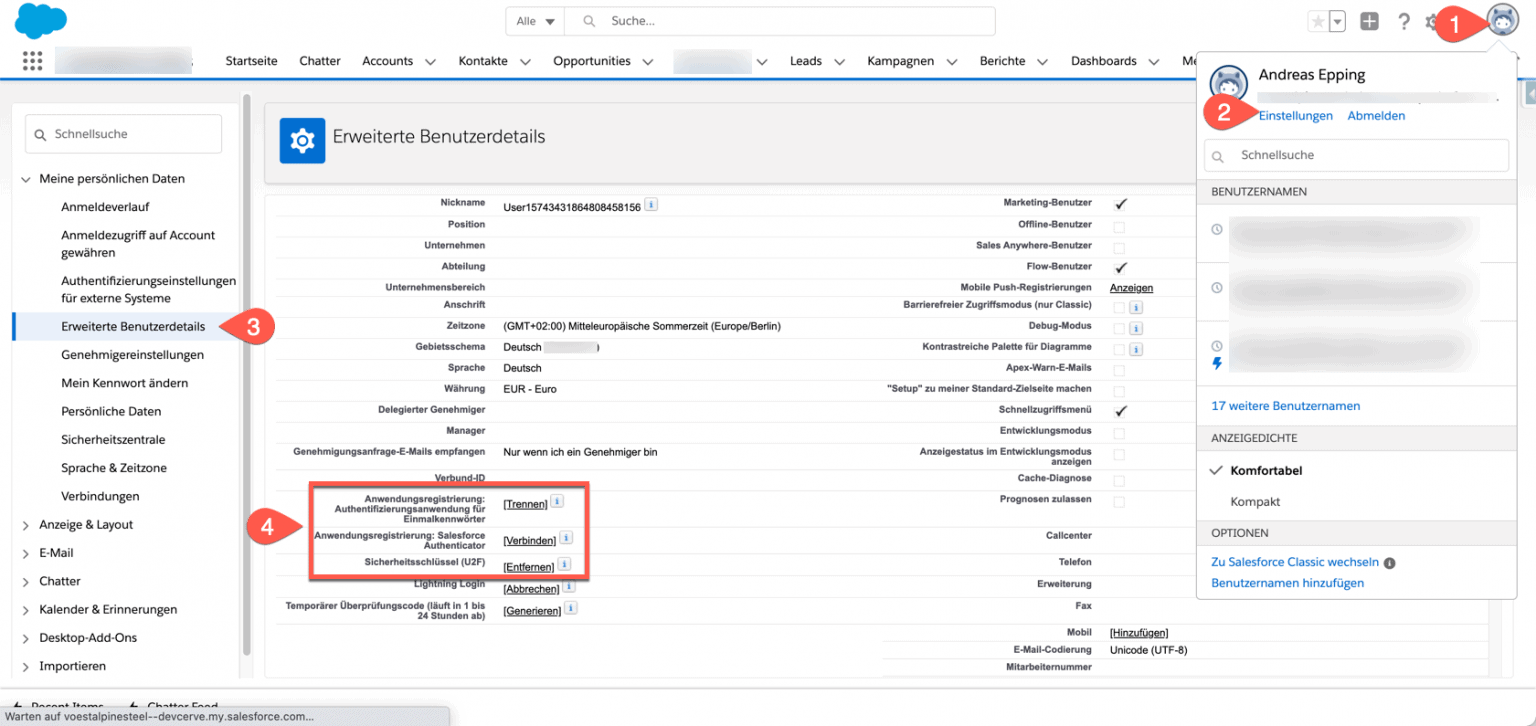1536x726 pixels.
Task: Open the App Launcher waffle icon
Action: coord(31,60)
